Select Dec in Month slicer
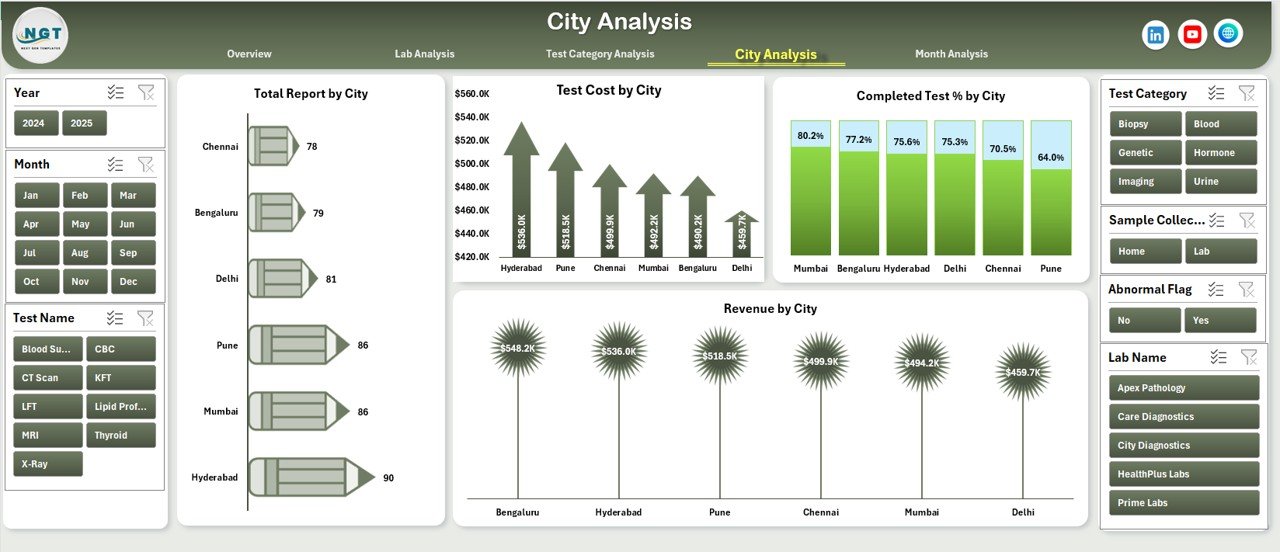 pyautogui.click(x=133, y=282)
